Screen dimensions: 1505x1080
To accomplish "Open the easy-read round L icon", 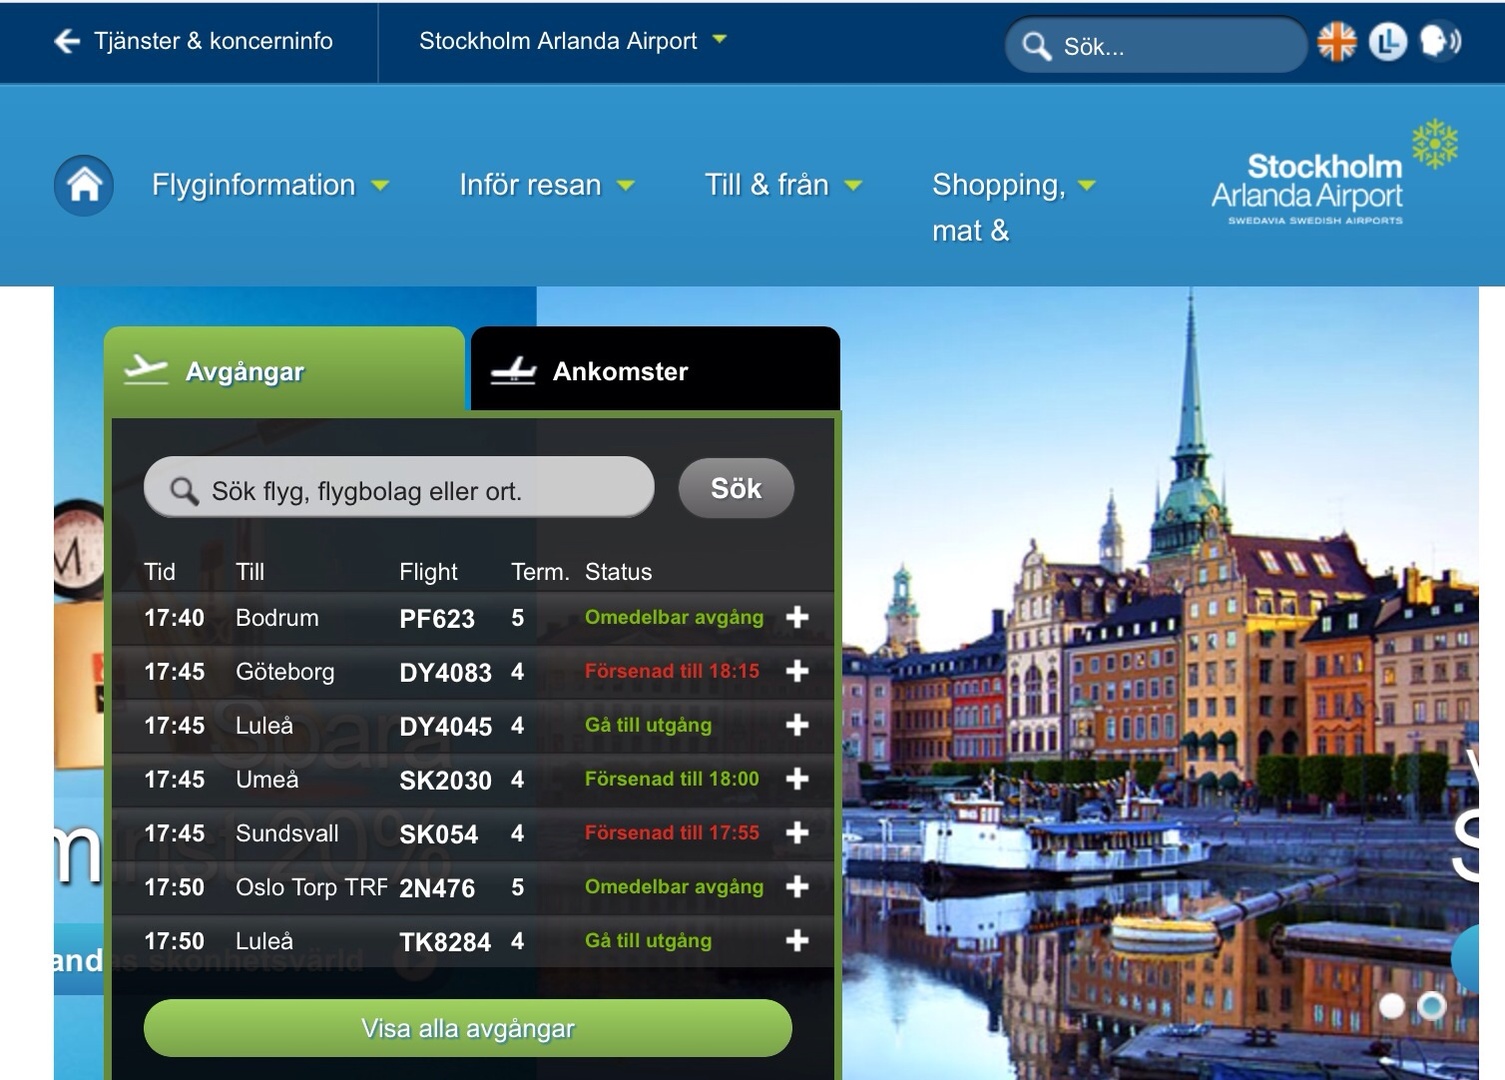I will 1387,42.
